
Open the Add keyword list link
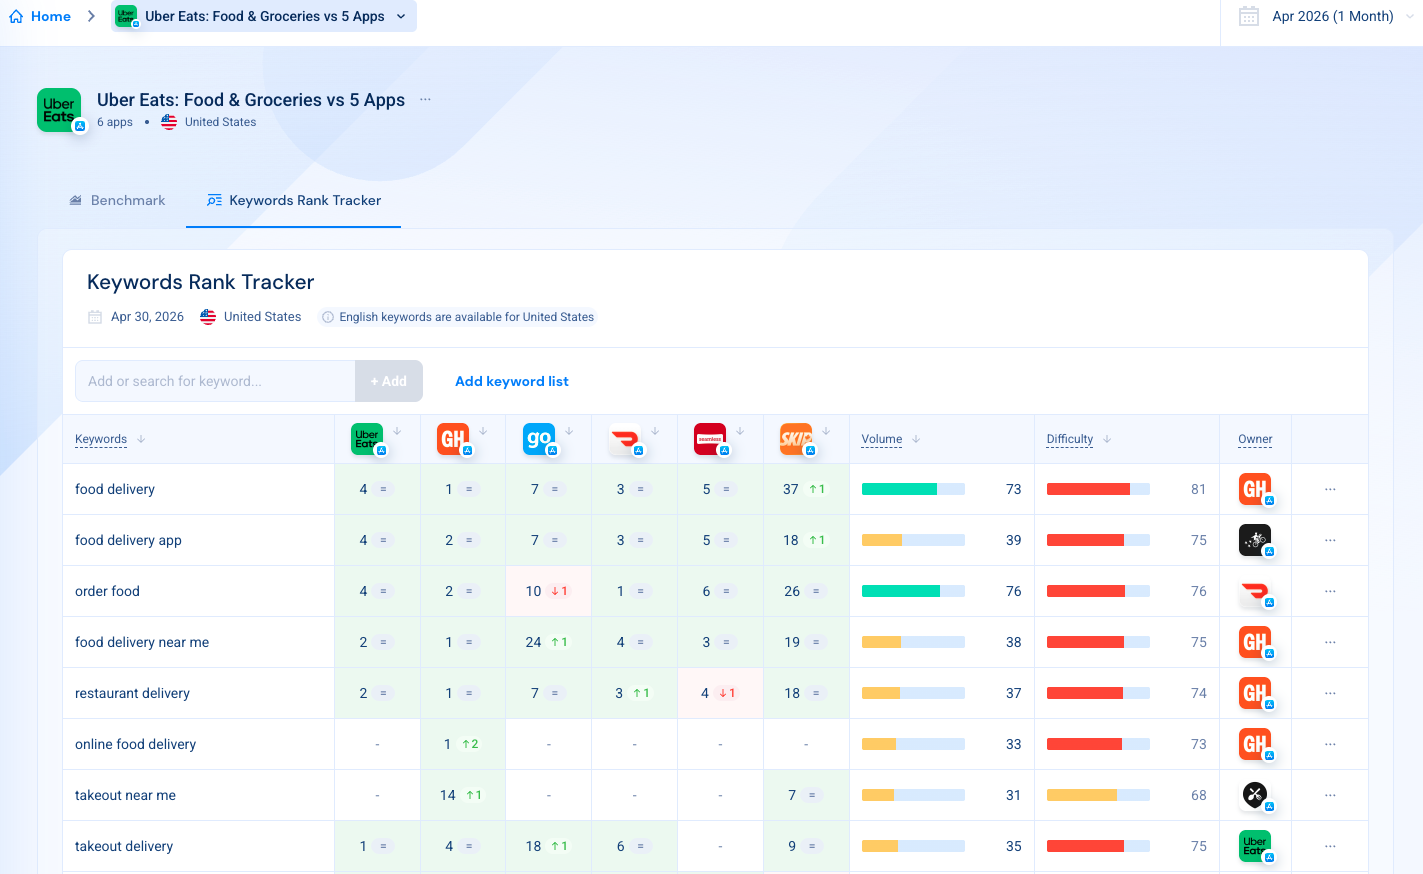click(512, 381)
